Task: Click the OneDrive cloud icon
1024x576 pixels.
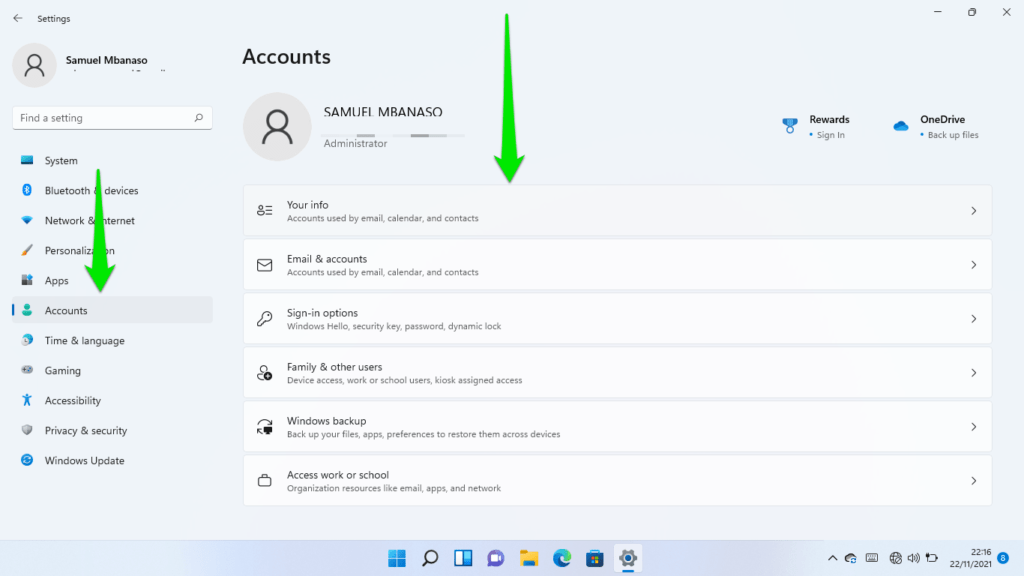Action: click(899, 126)
